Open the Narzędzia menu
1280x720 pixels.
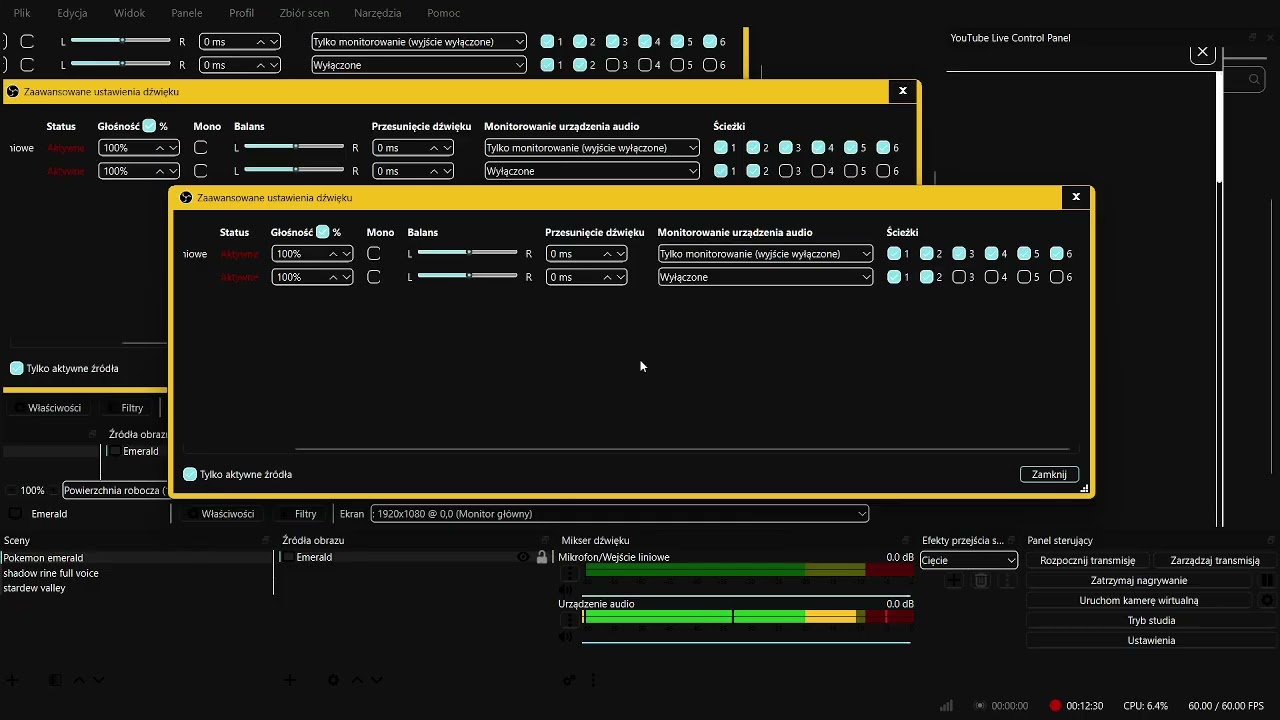tap(377, 13)
